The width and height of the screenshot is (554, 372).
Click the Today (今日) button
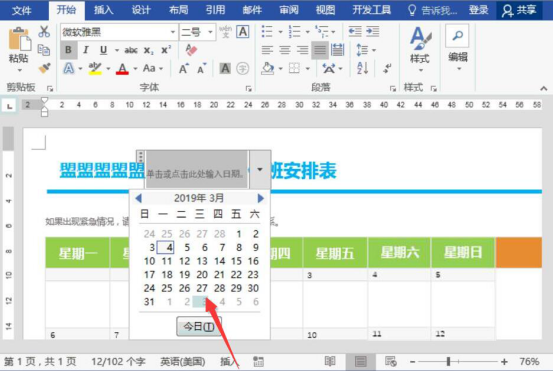199,326
